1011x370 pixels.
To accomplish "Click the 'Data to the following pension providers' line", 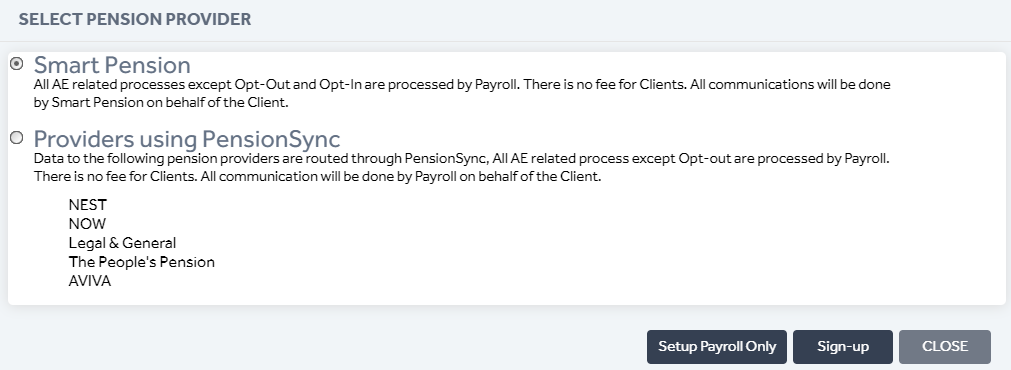I will tap(462, 158).
